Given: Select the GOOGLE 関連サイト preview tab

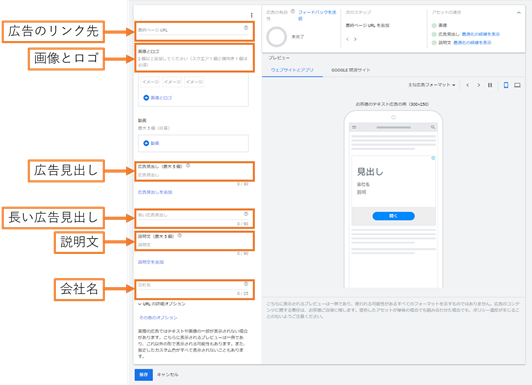Looking at the screenshot, I should 350,70.
